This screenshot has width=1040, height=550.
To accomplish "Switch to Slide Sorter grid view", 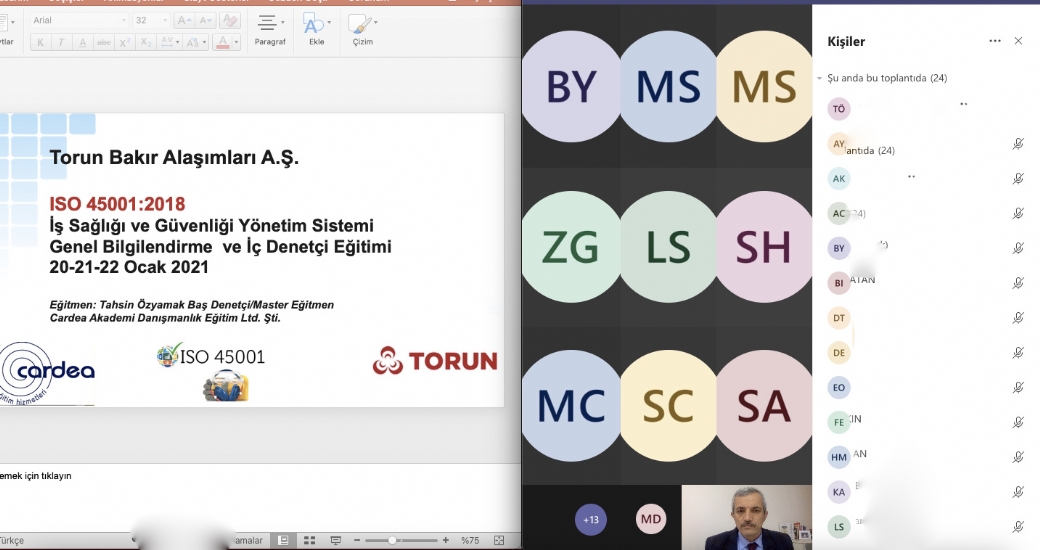I will [x=309, y=541].
